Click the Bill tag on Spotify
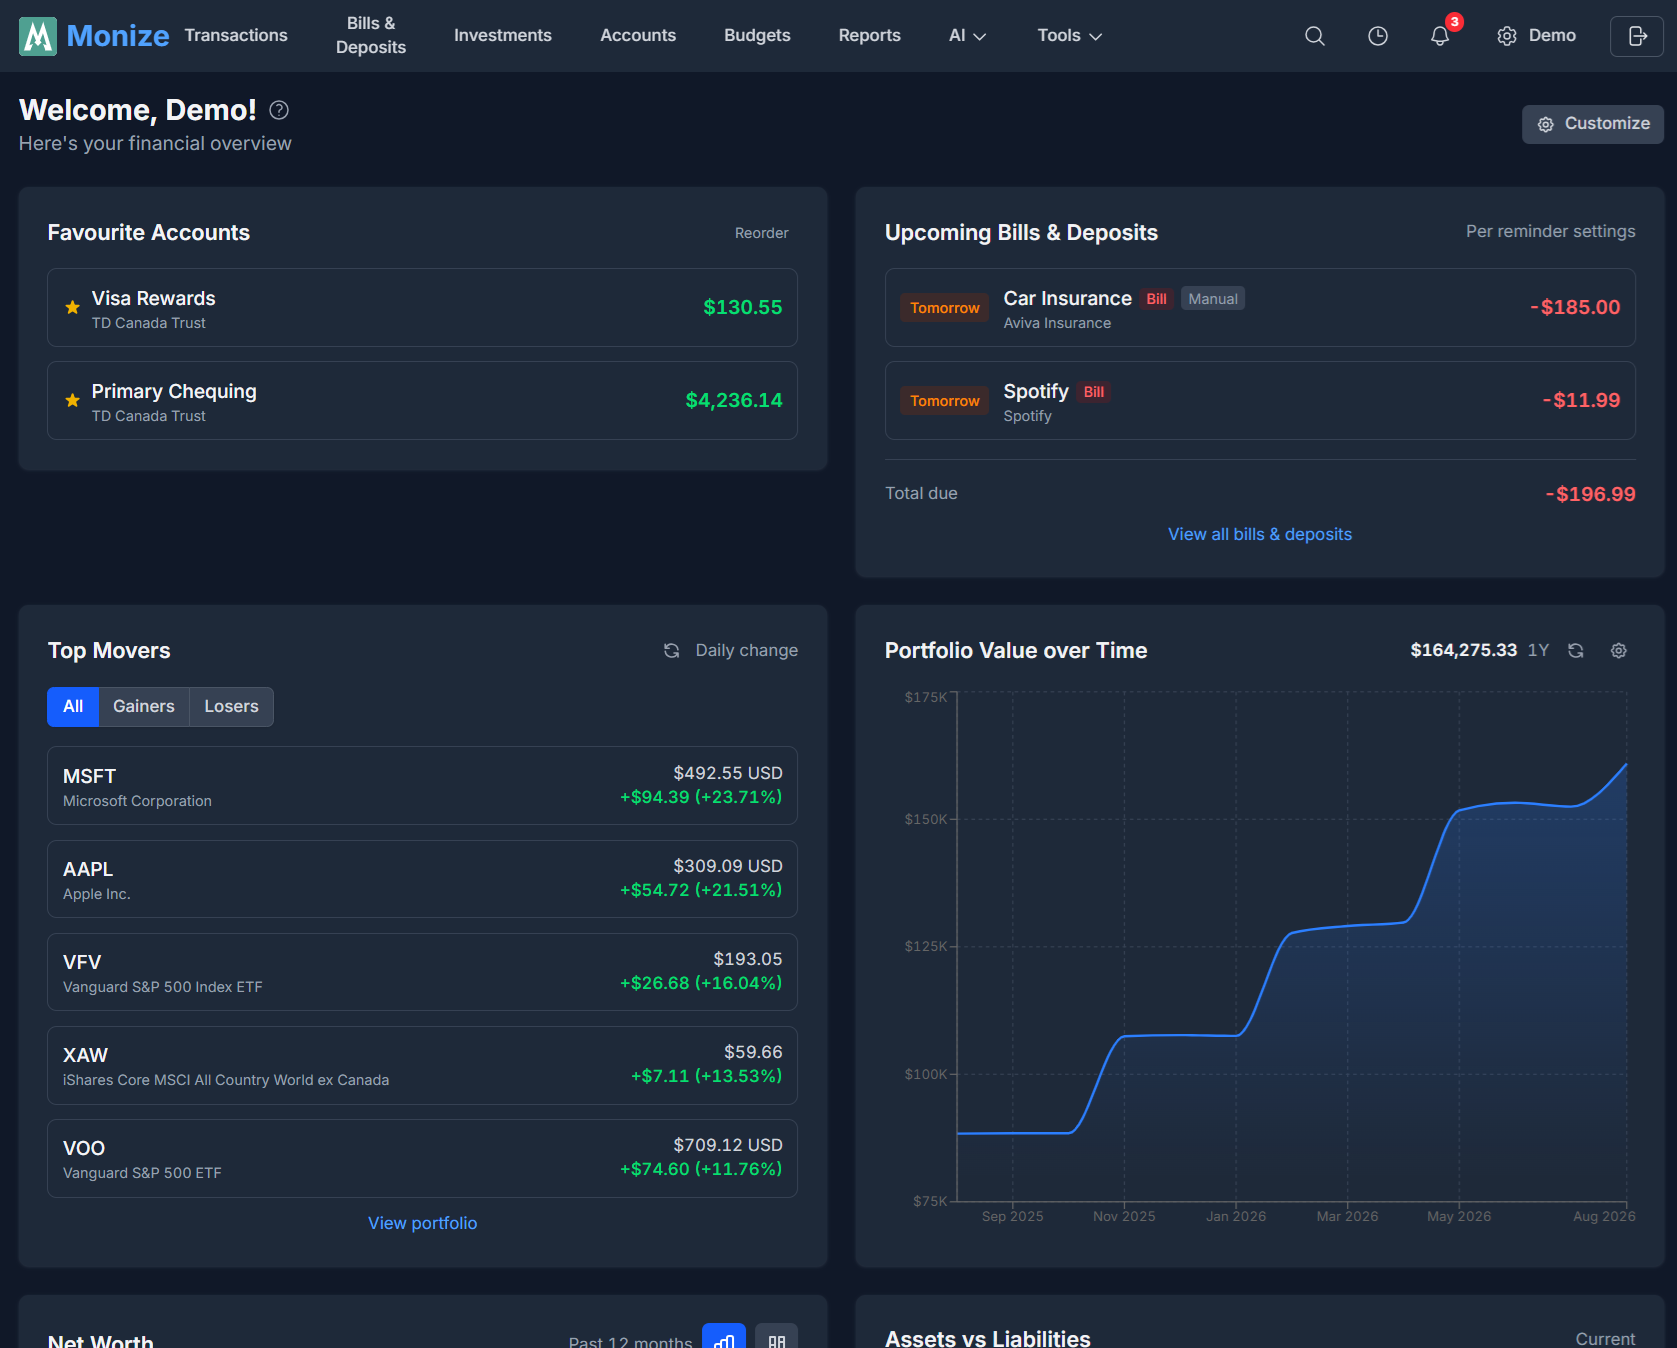The height and width of the screenshot is (1348, 1677). 1094,392
